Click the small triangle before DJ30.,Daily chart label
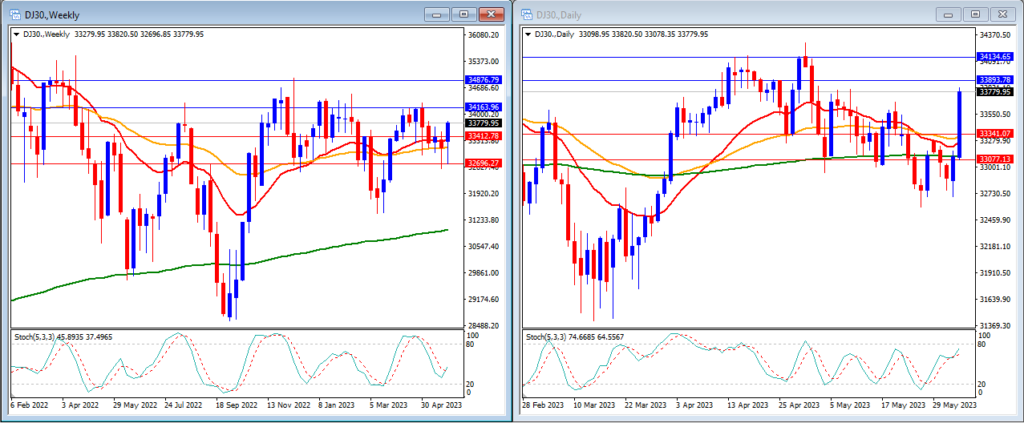Screen dimensions: 1024x423 [528, 34]
